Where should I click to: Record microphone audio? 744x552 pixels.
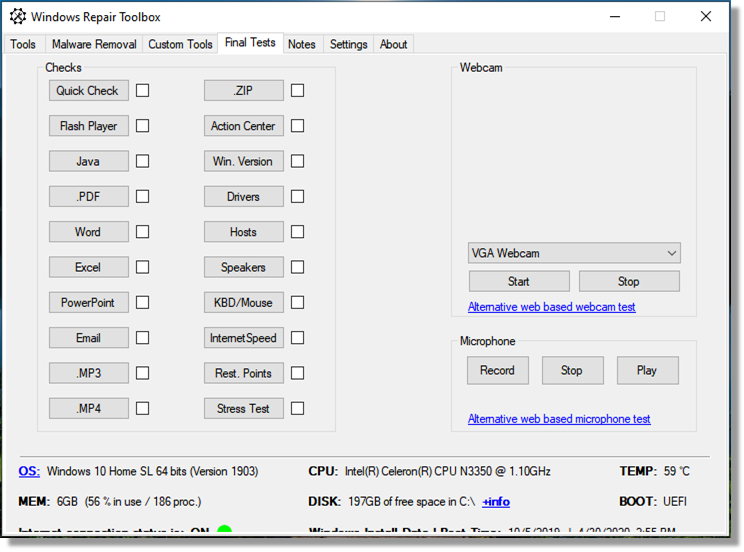[x=498, y=370]
